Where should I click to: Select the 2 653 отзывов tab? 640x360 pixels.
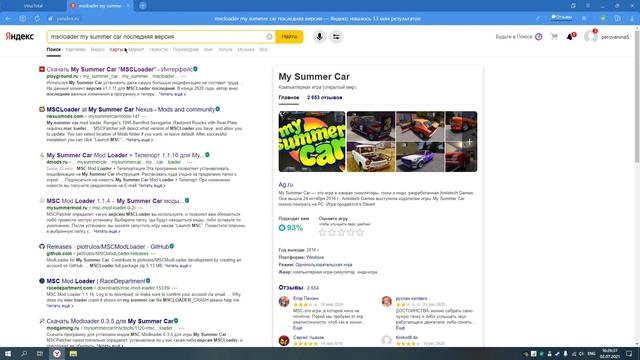coord(324,98)
